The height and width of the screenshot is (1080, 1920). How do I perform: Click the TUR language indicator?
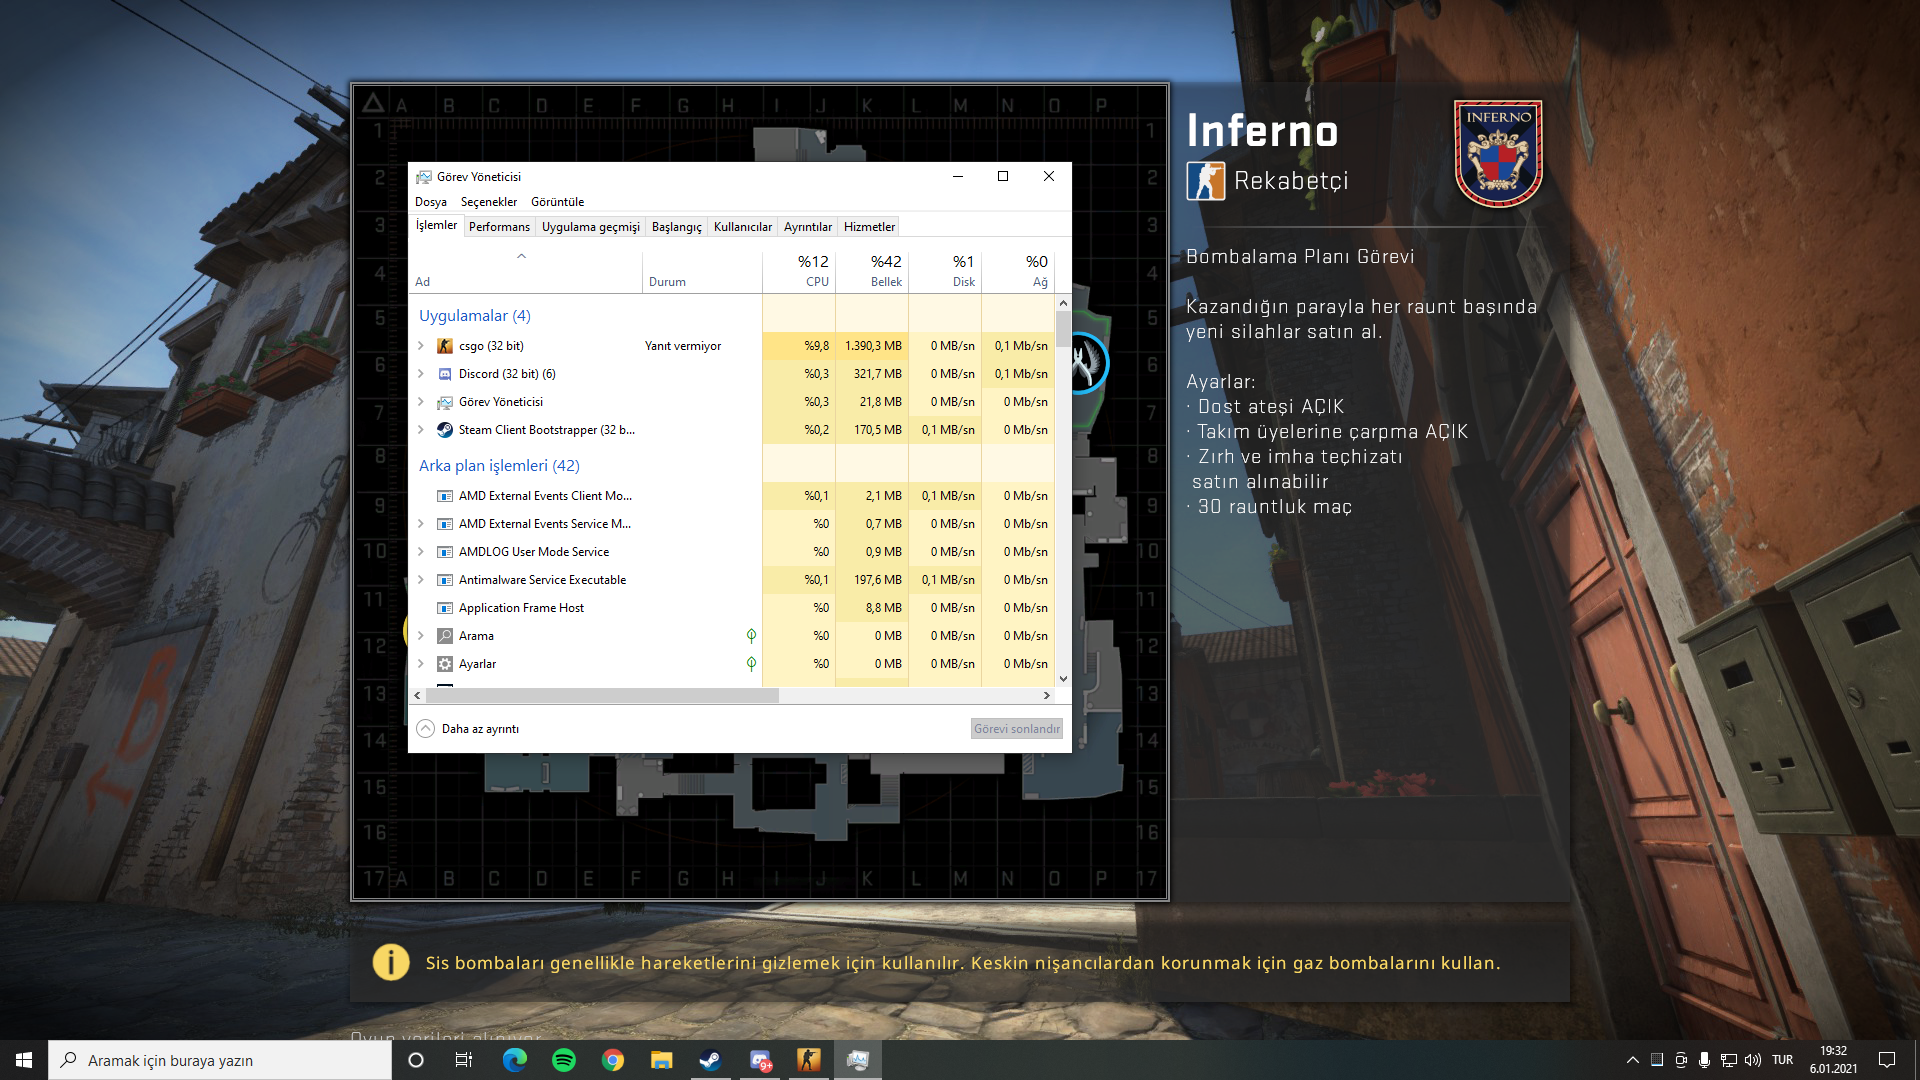click(x=1782, y=1060)
